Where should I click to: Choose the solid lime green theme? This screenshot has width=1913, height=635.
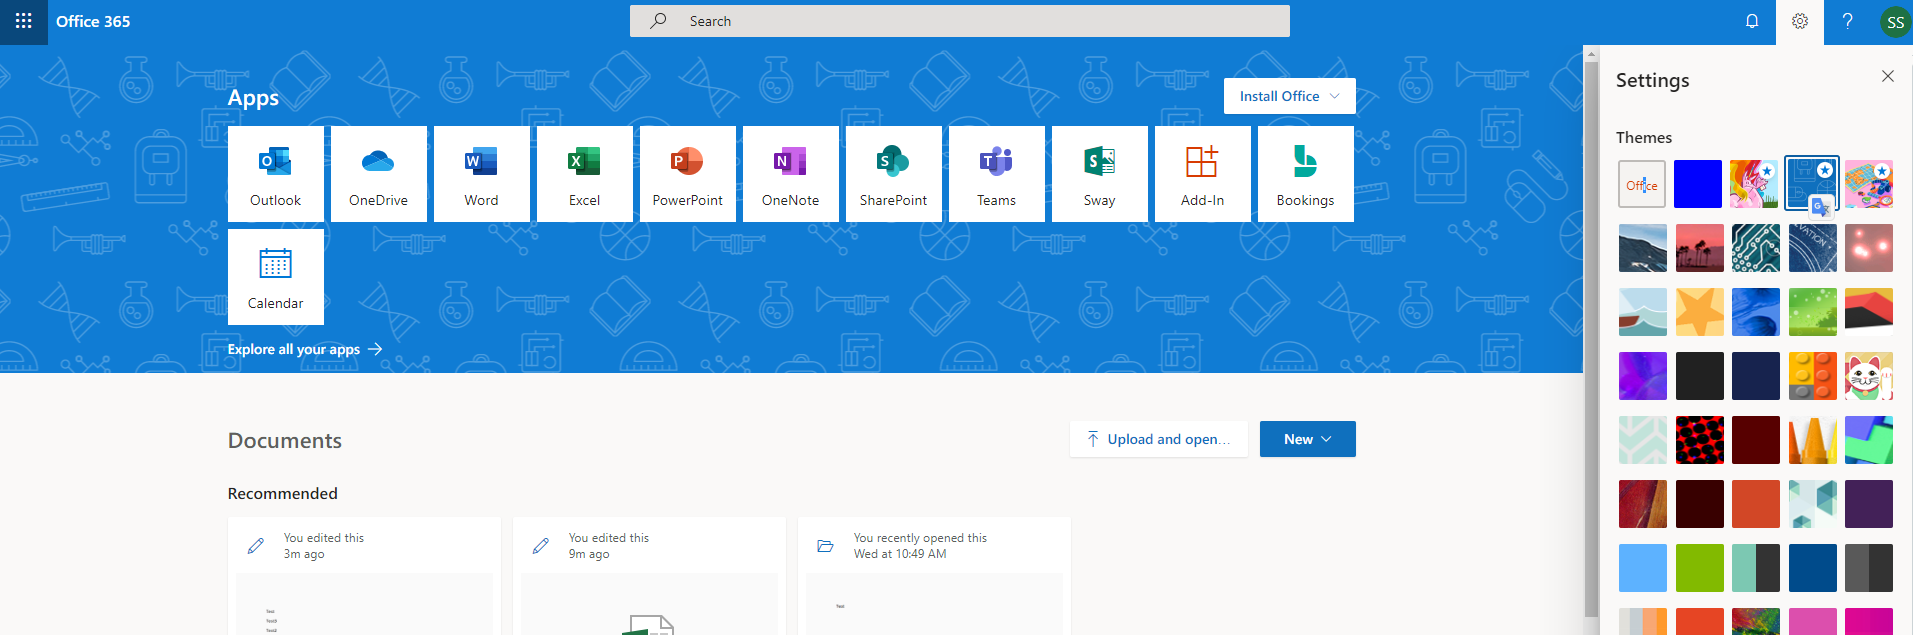coord(1698,568)
